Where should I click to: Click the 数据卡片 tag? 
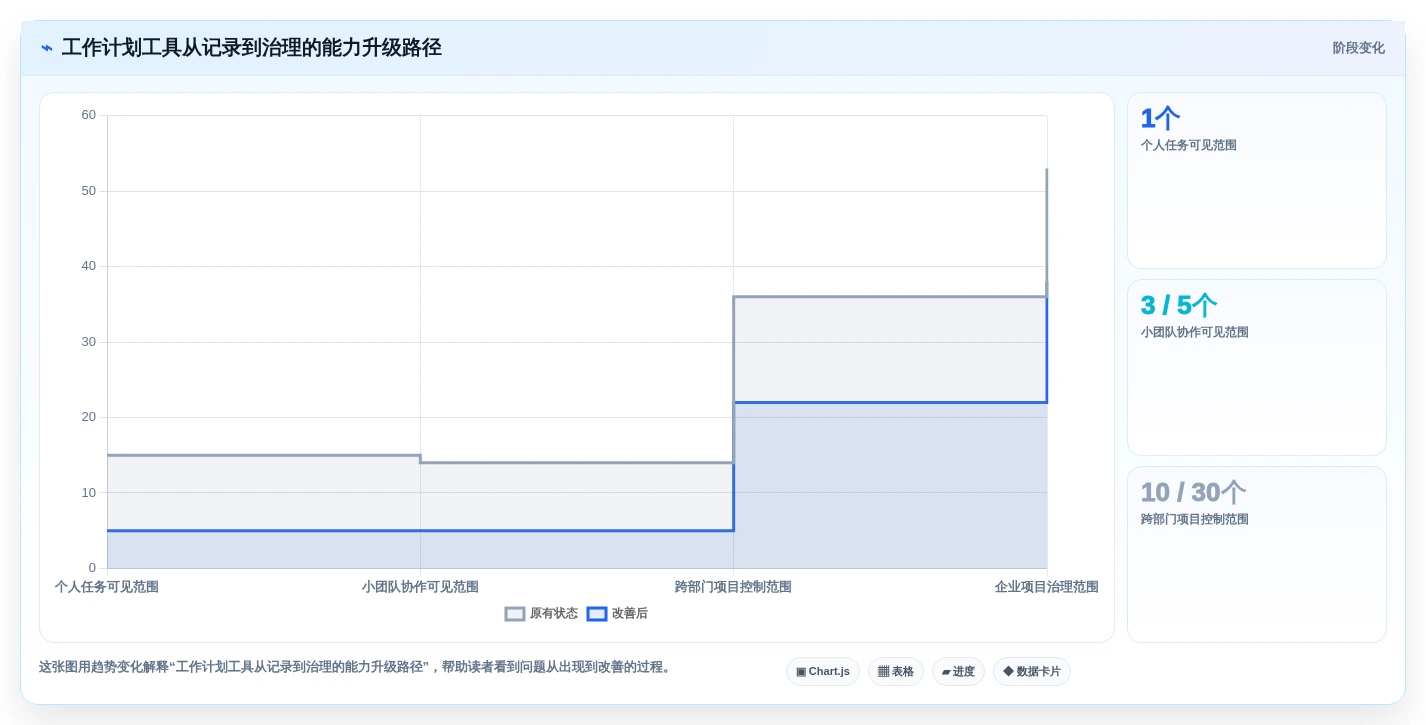tap(1032, 672)
